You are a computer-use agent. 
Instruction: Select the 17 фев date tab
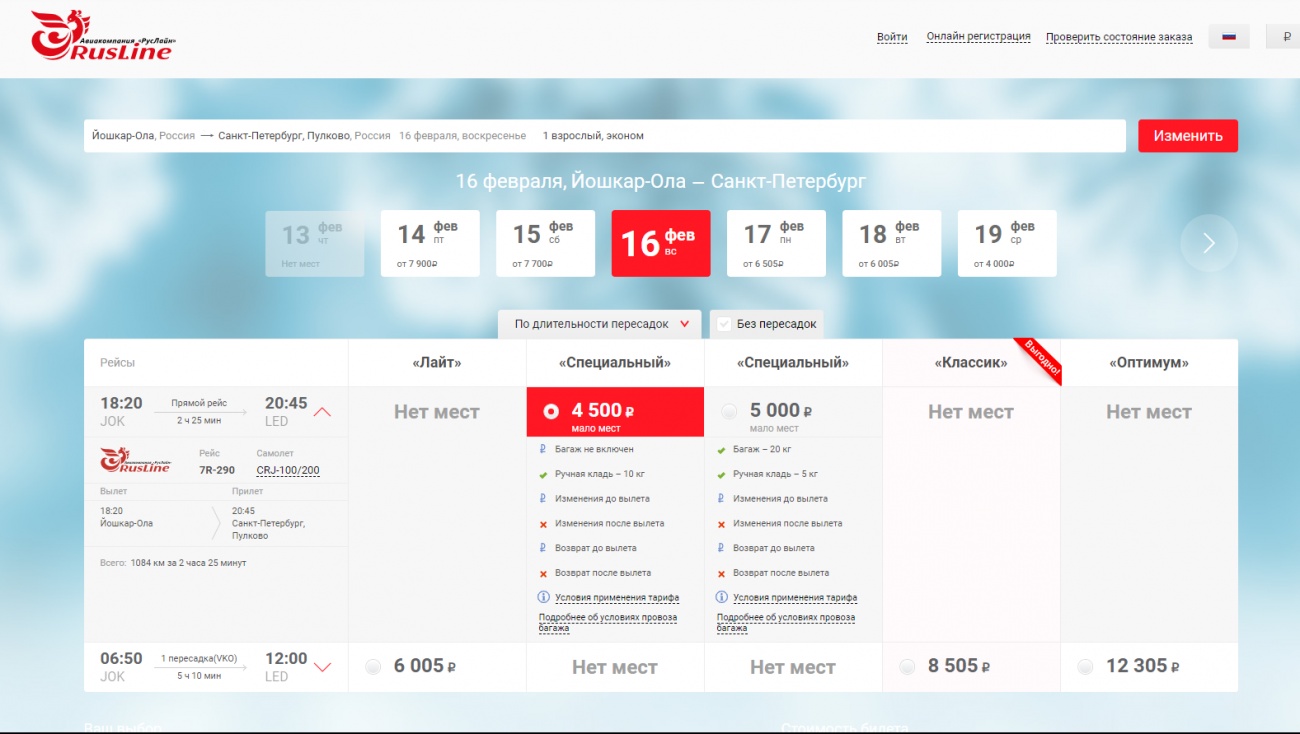pyautogui.click(x=776, y=243)
